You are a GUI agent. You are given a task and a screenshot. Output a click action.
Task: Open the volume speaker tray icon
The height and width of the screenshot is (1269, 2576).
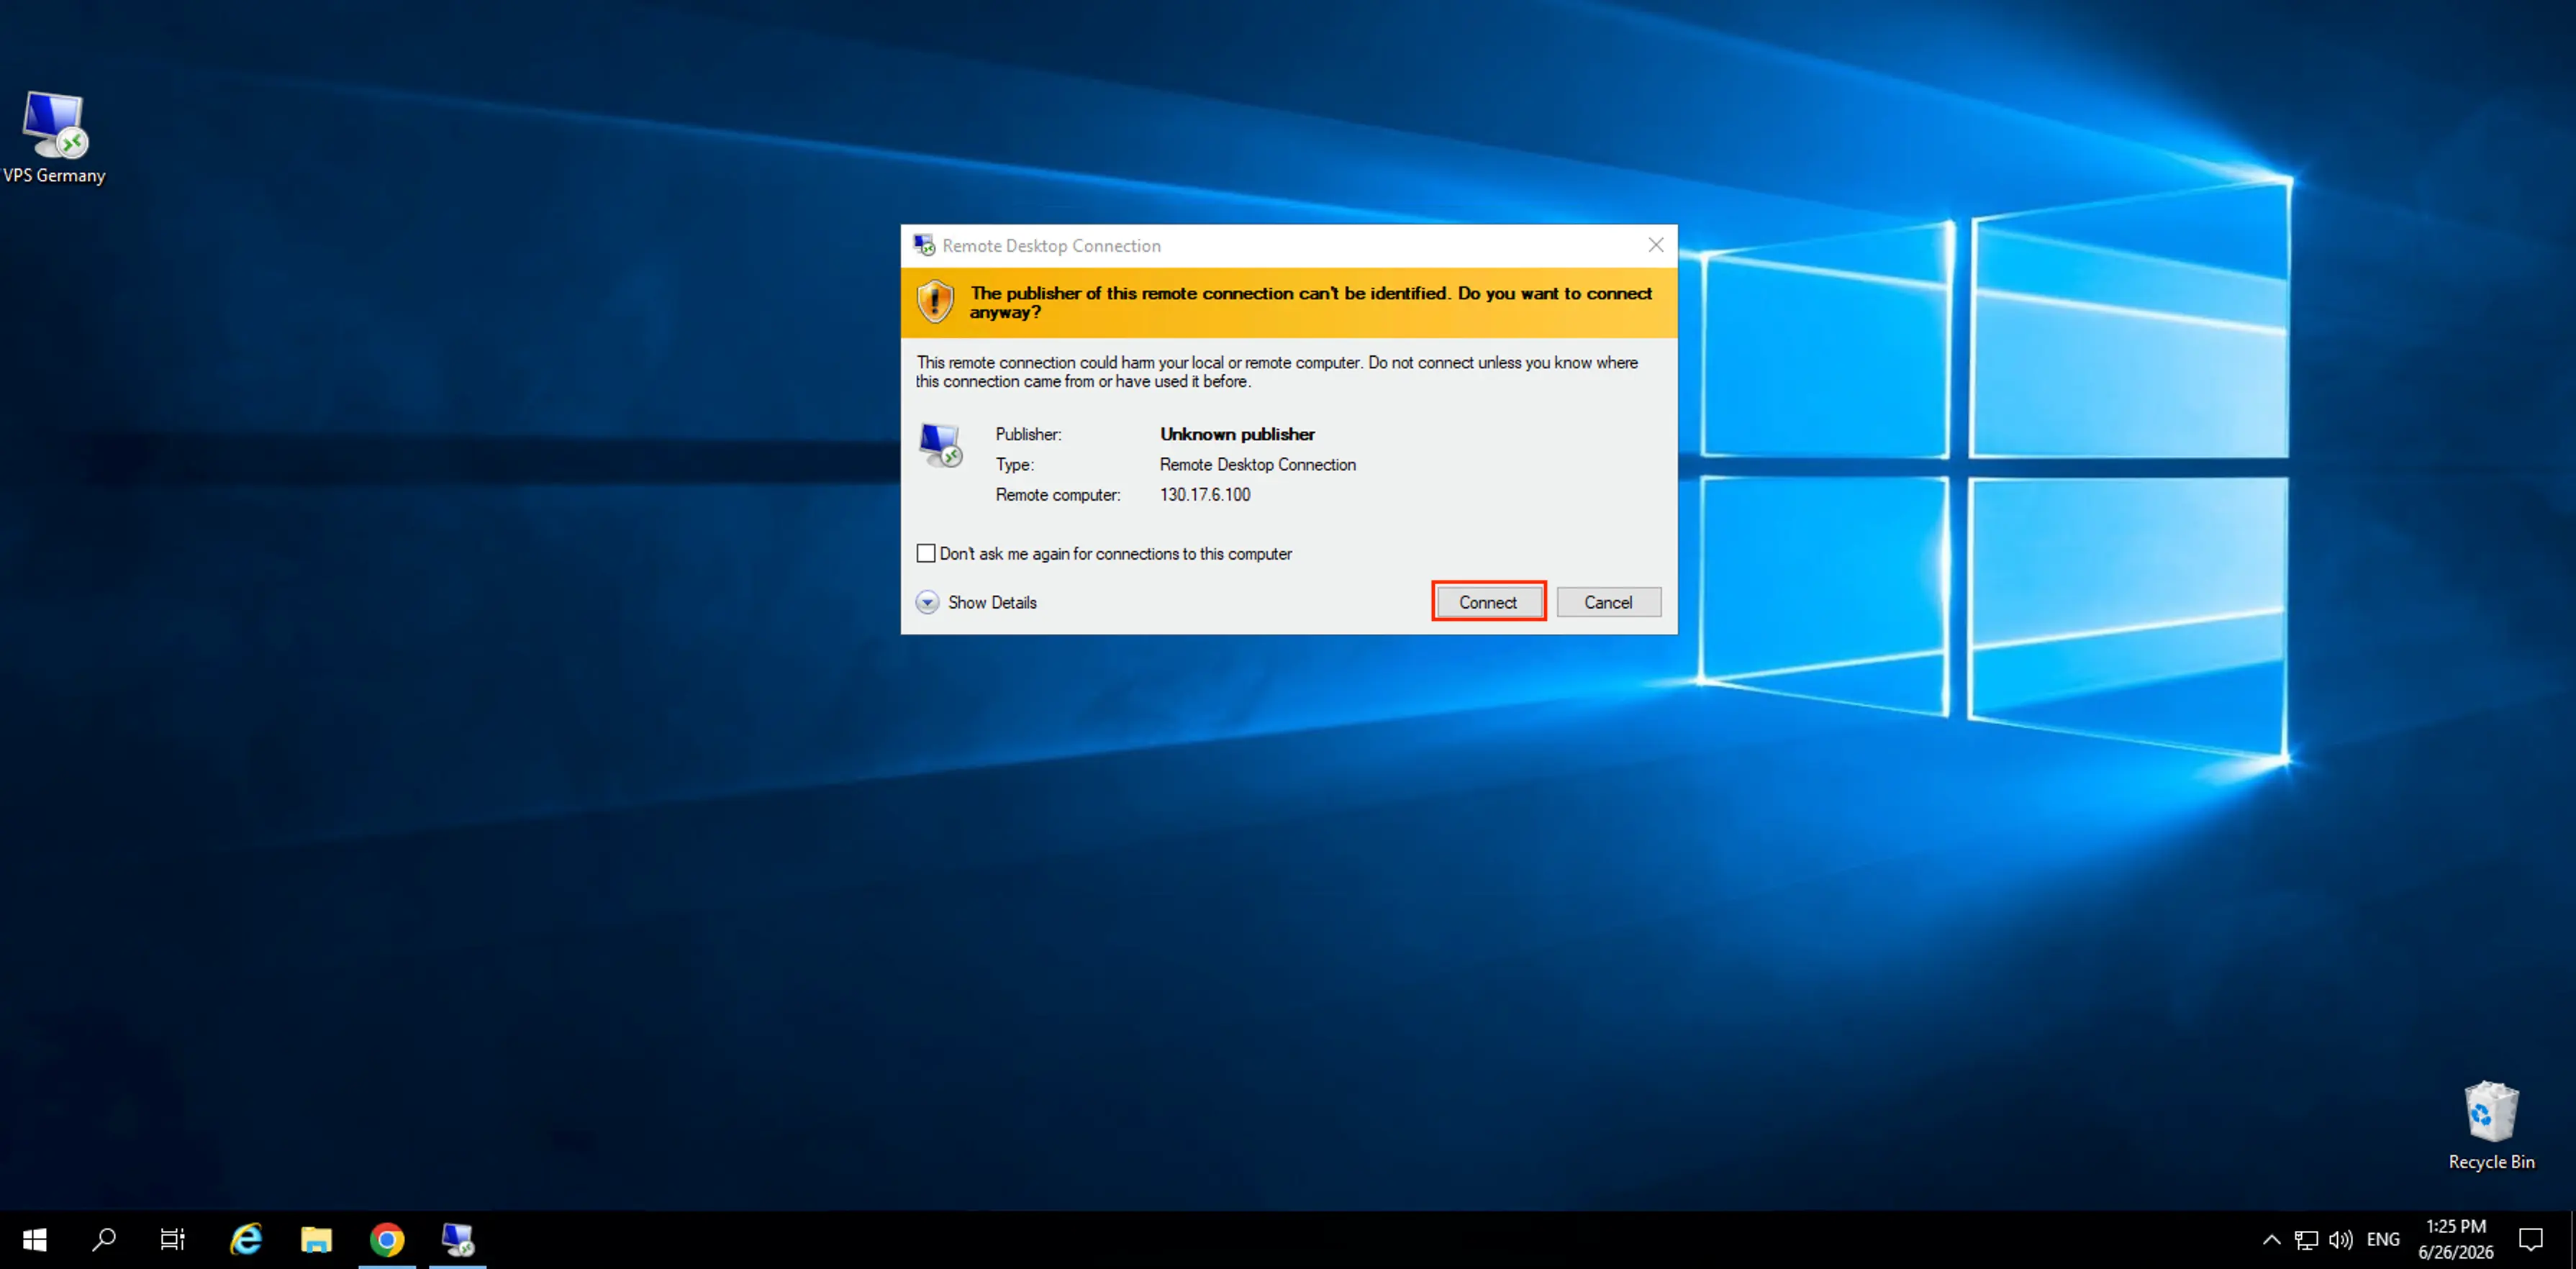2340,1240
